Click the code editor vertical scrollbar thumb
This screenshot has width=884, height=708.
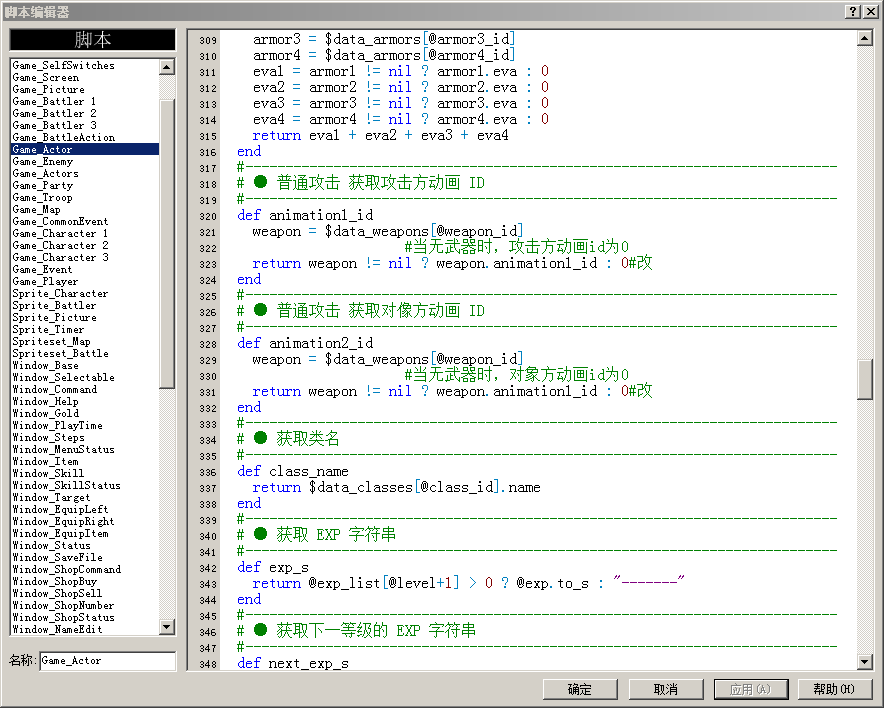click(864, 379)
